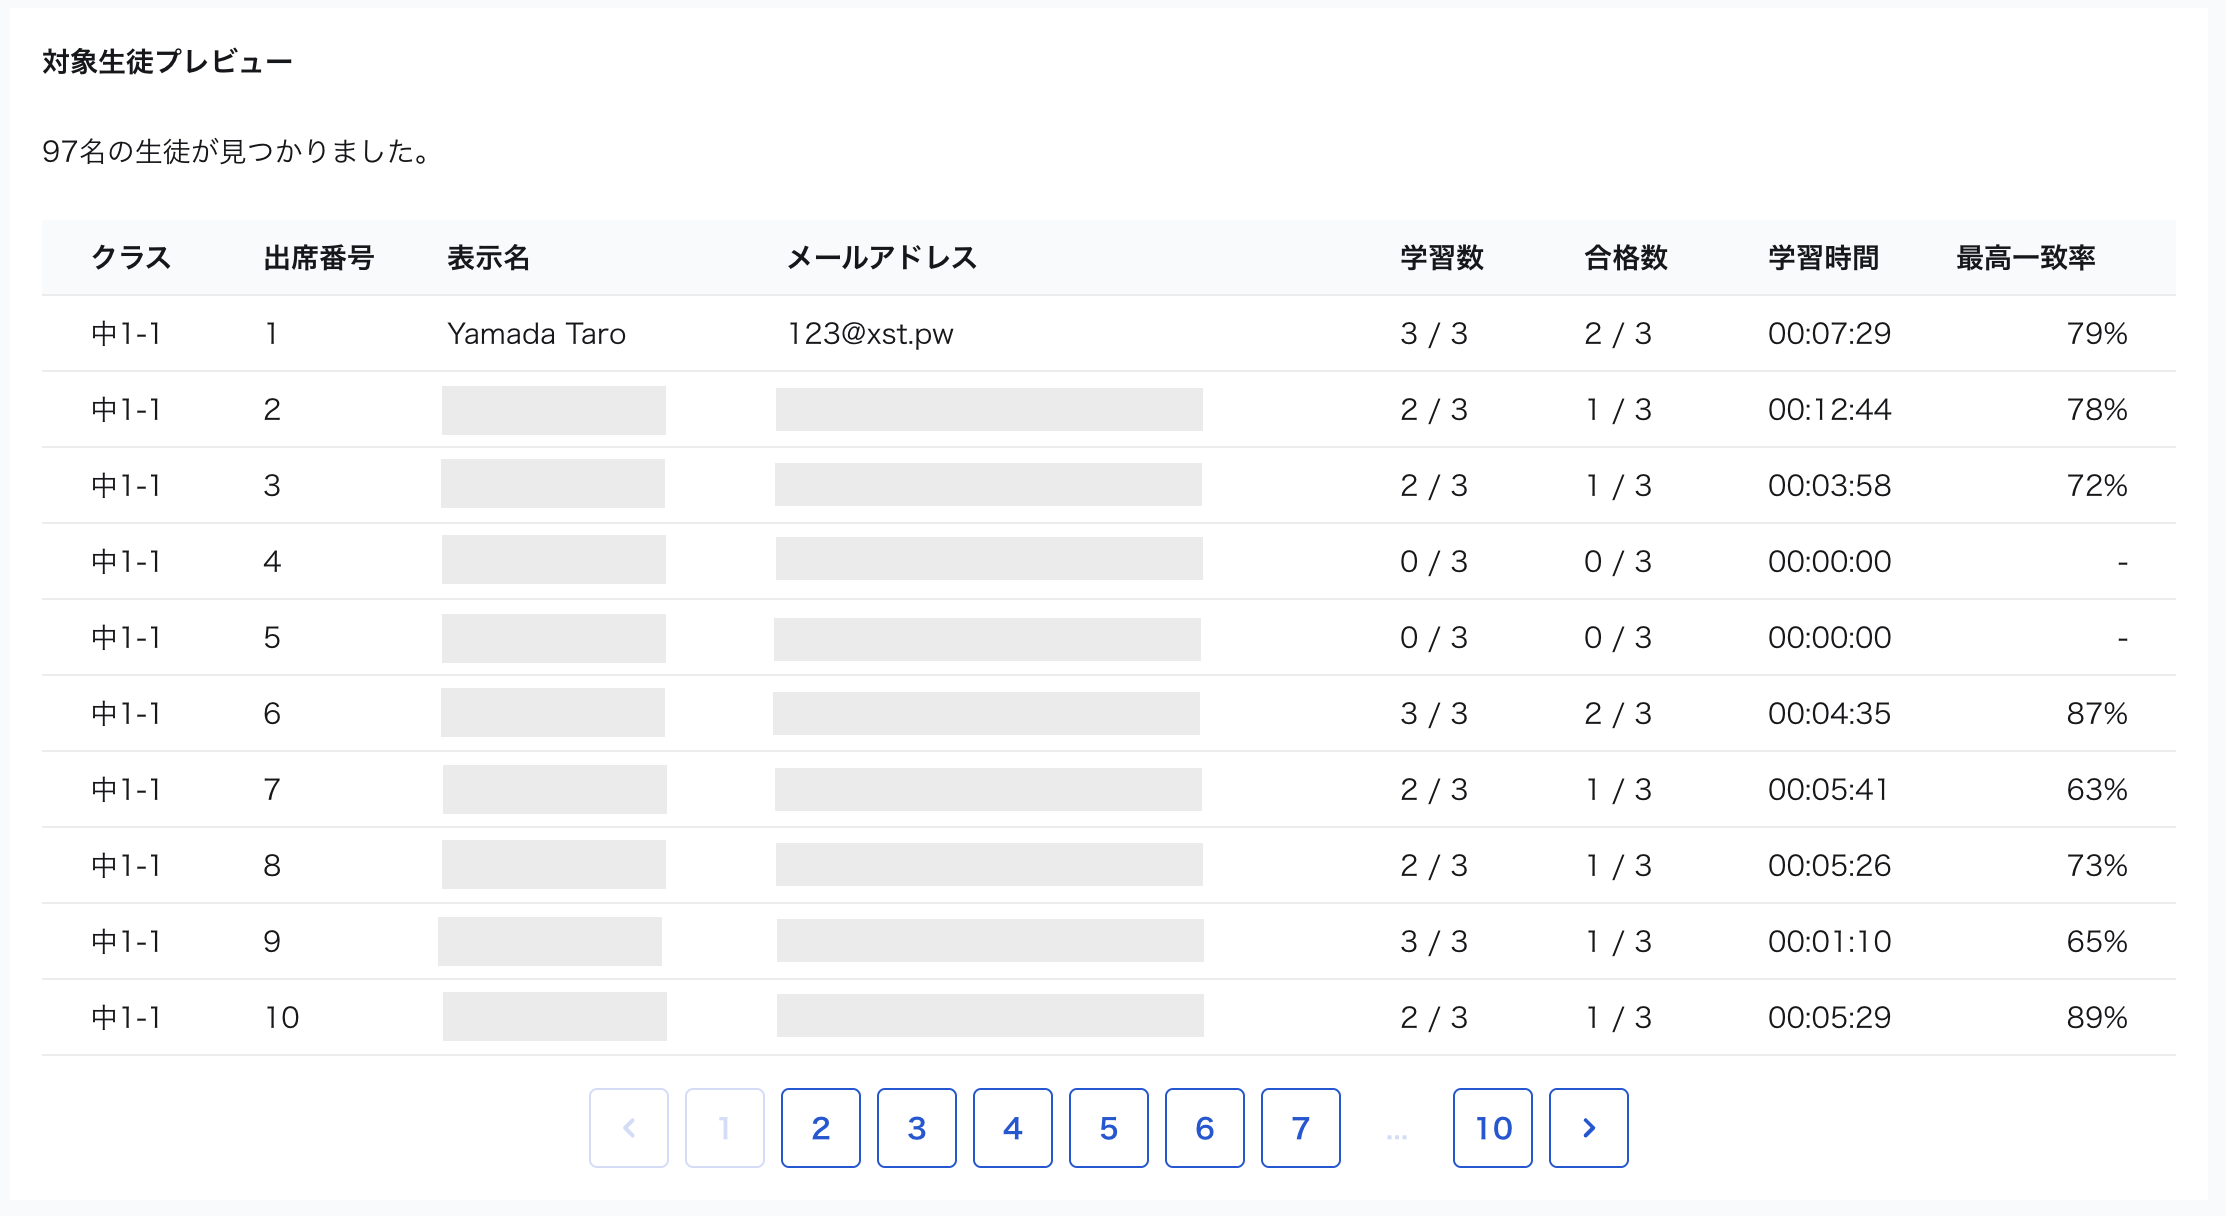Advance to next page using right chevron

click(1589, 1128)
